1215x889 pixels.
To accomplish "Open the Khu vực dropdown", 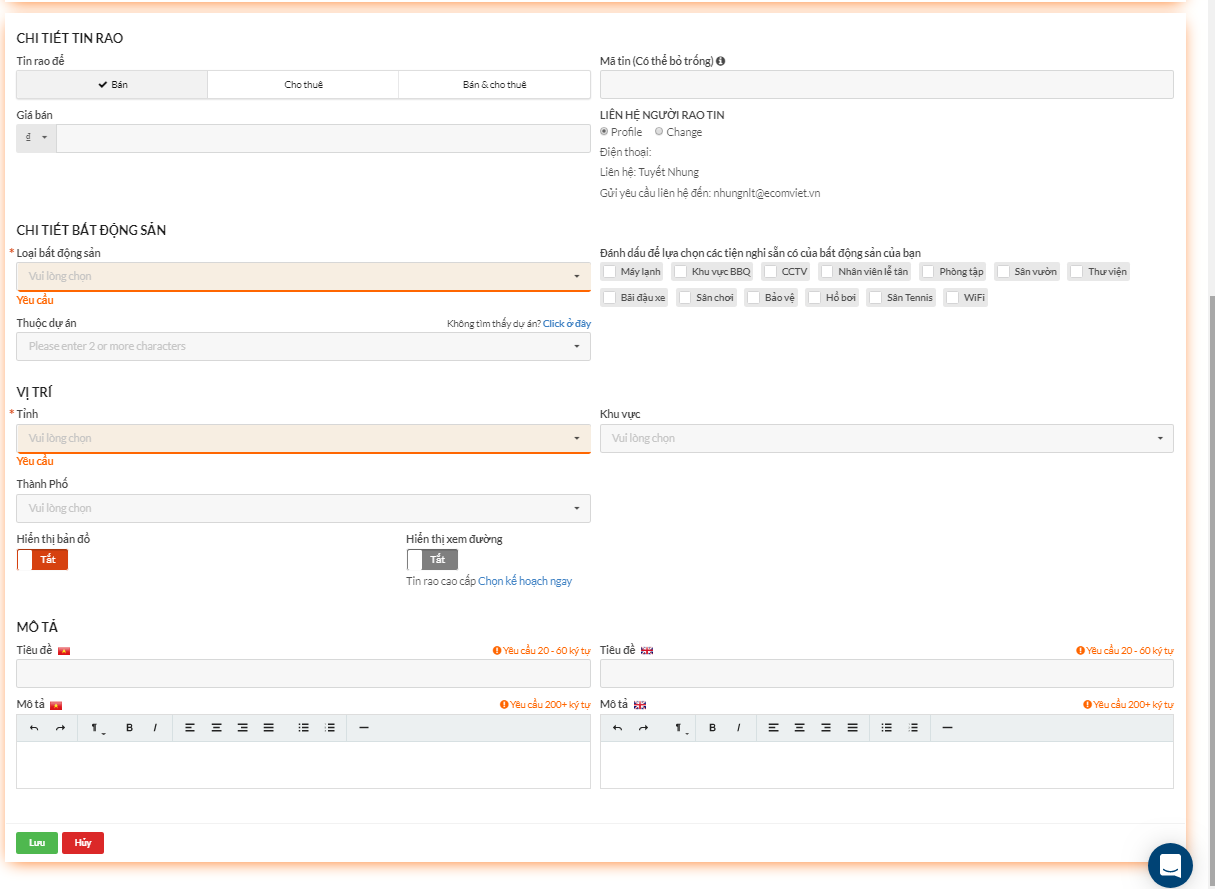I will click(886, 438).
